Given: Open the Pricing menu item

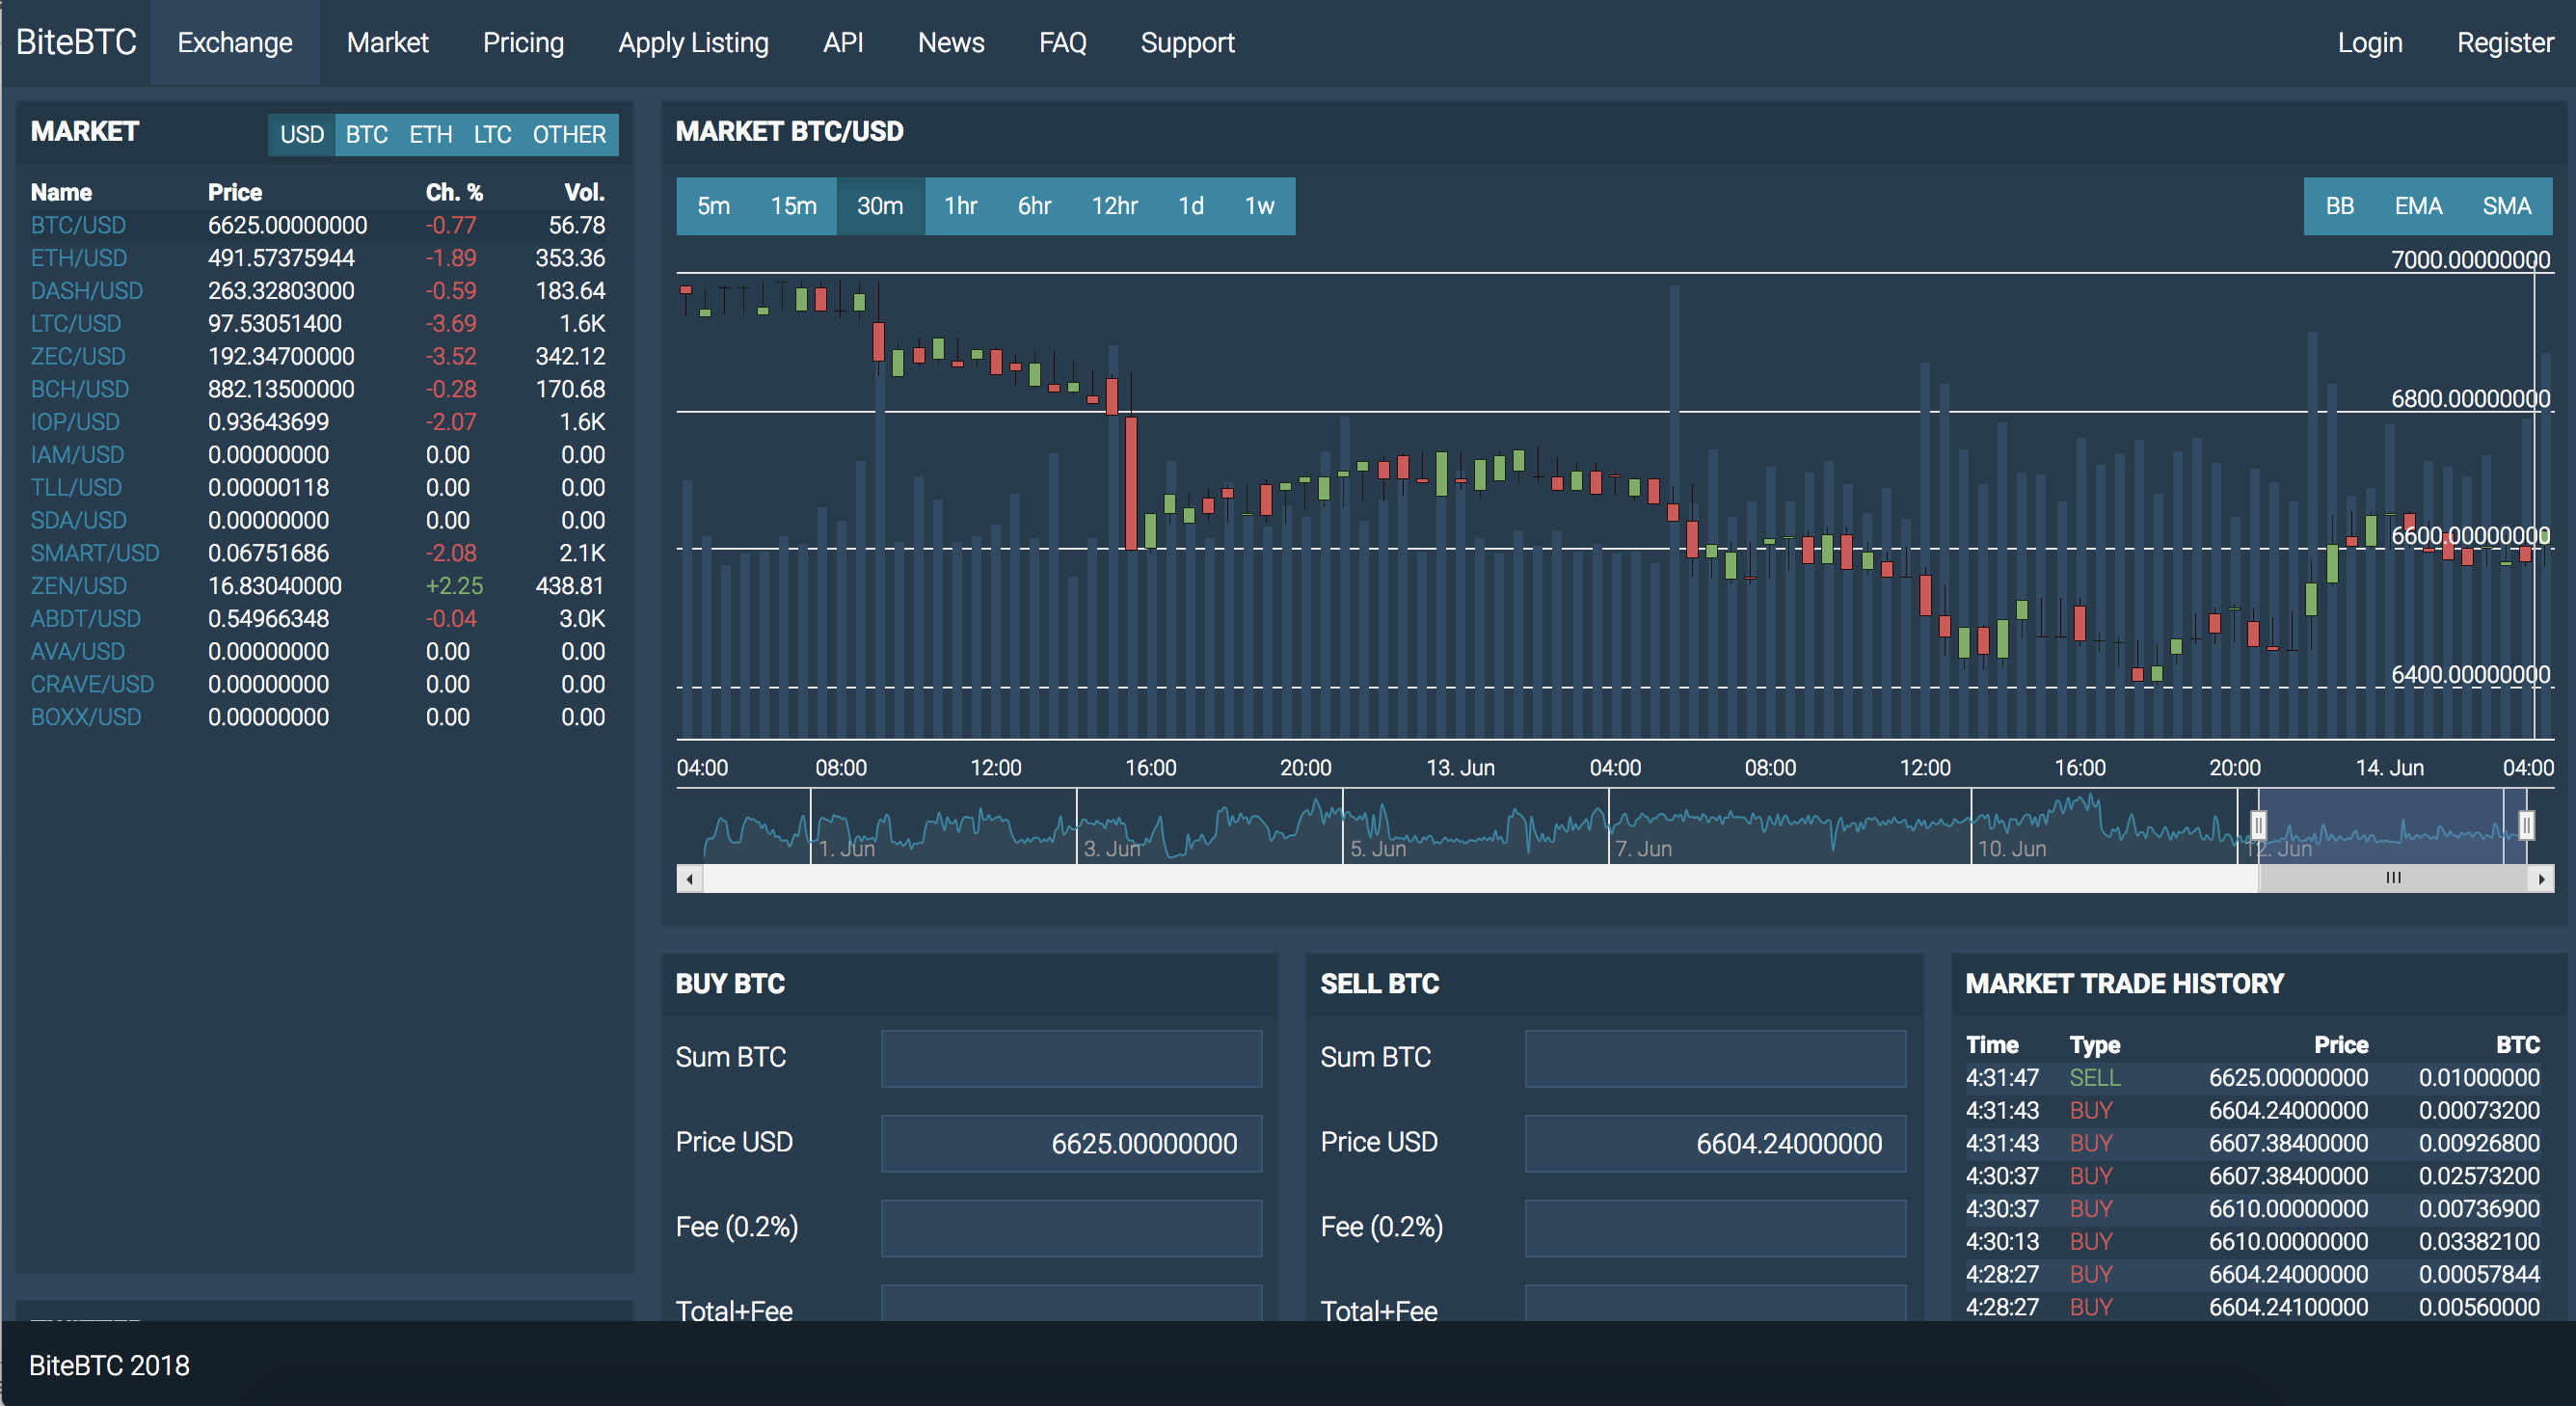Looking at the screenshot, I should (523, 43).
